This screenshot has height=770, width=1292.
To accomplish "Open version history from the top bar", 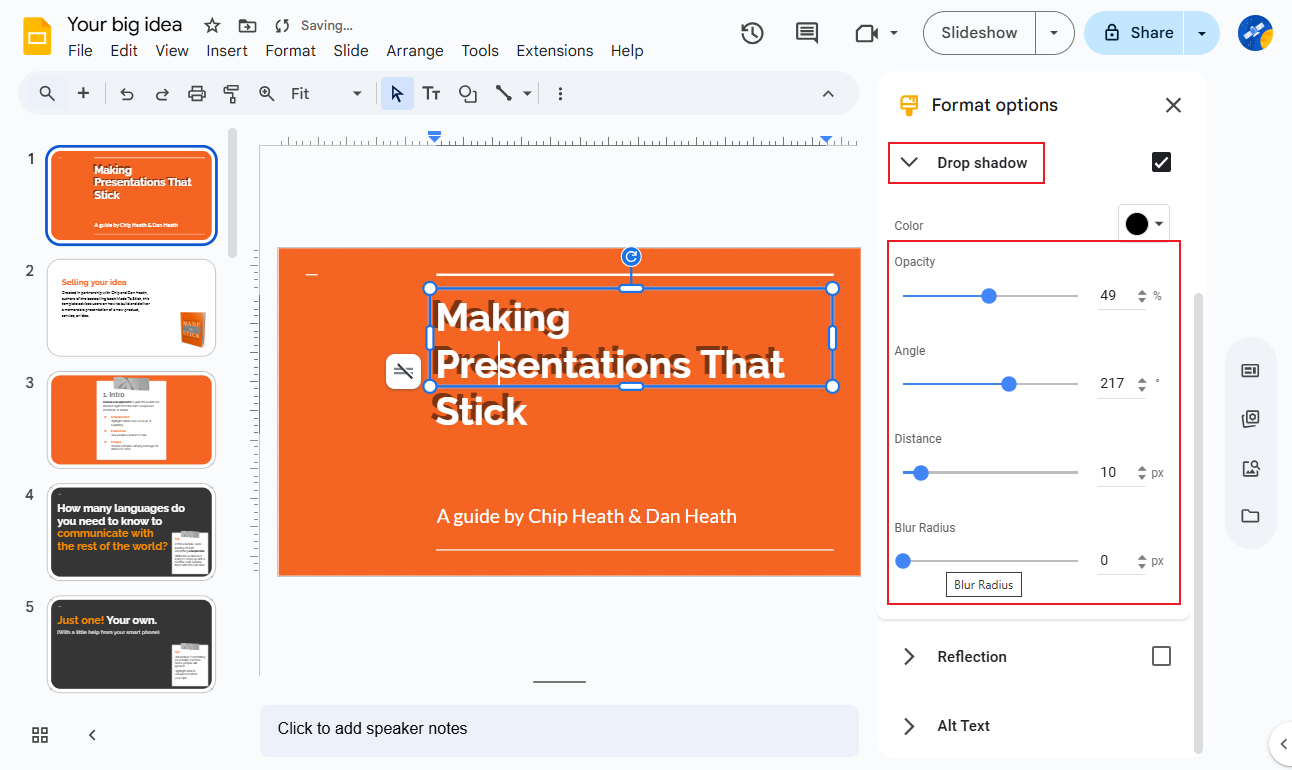I will 752,32.
